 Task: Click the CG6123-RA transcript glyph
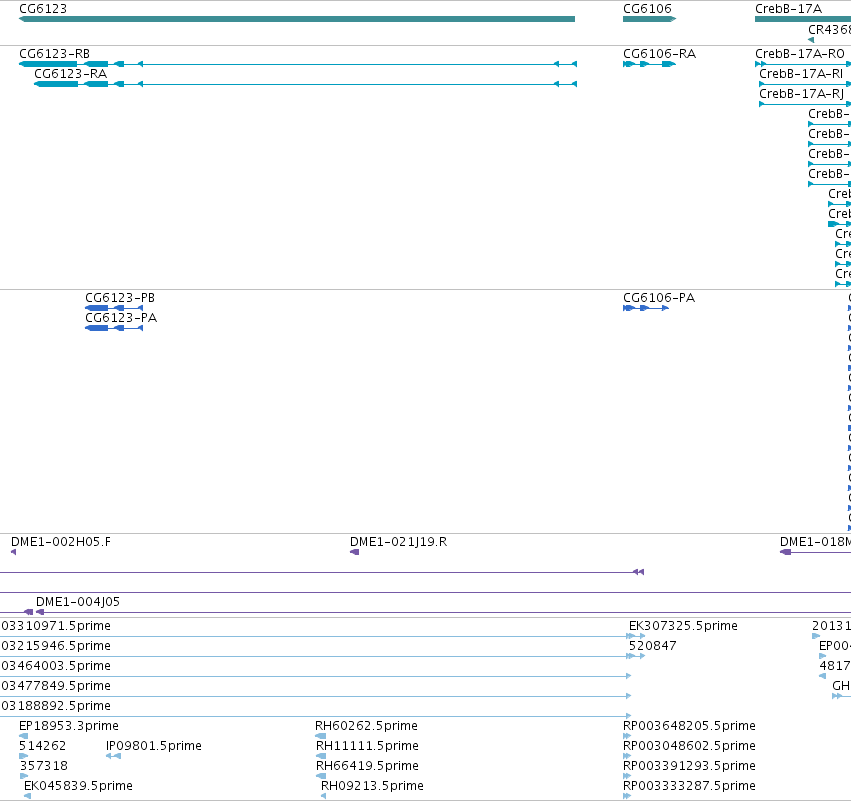[306, 84]
